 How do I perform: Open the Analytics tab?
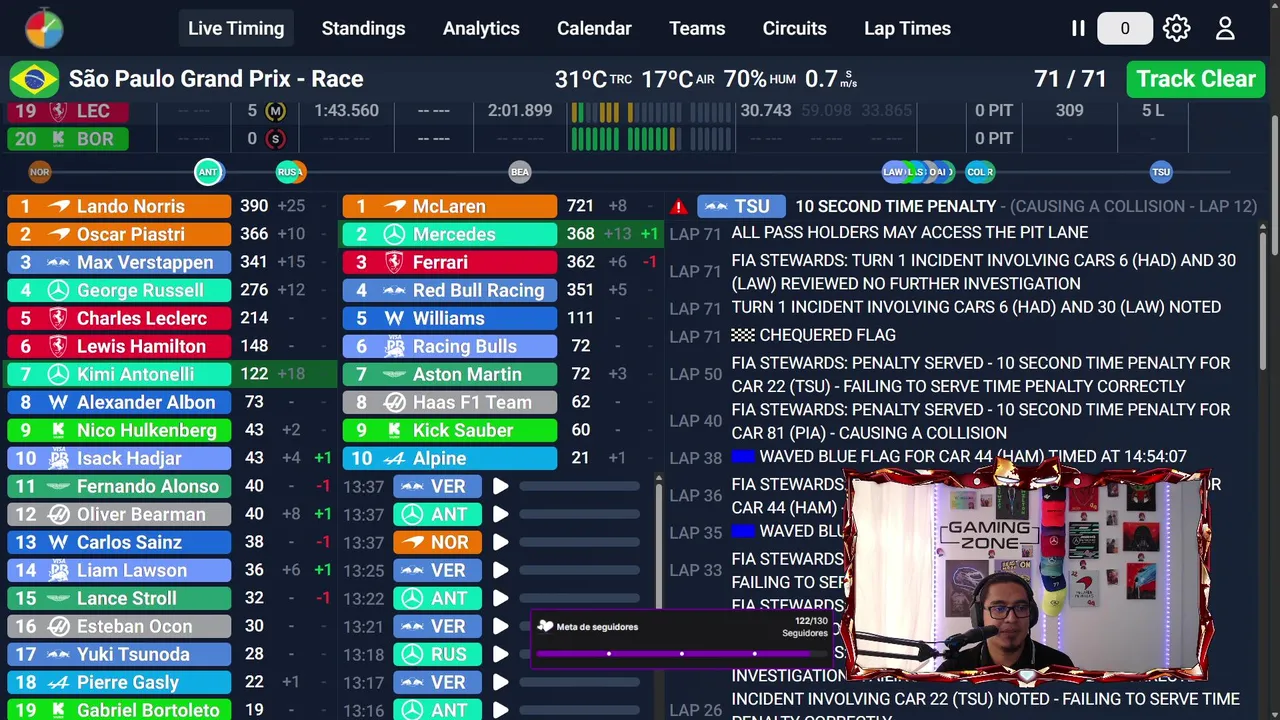[481, 29]
